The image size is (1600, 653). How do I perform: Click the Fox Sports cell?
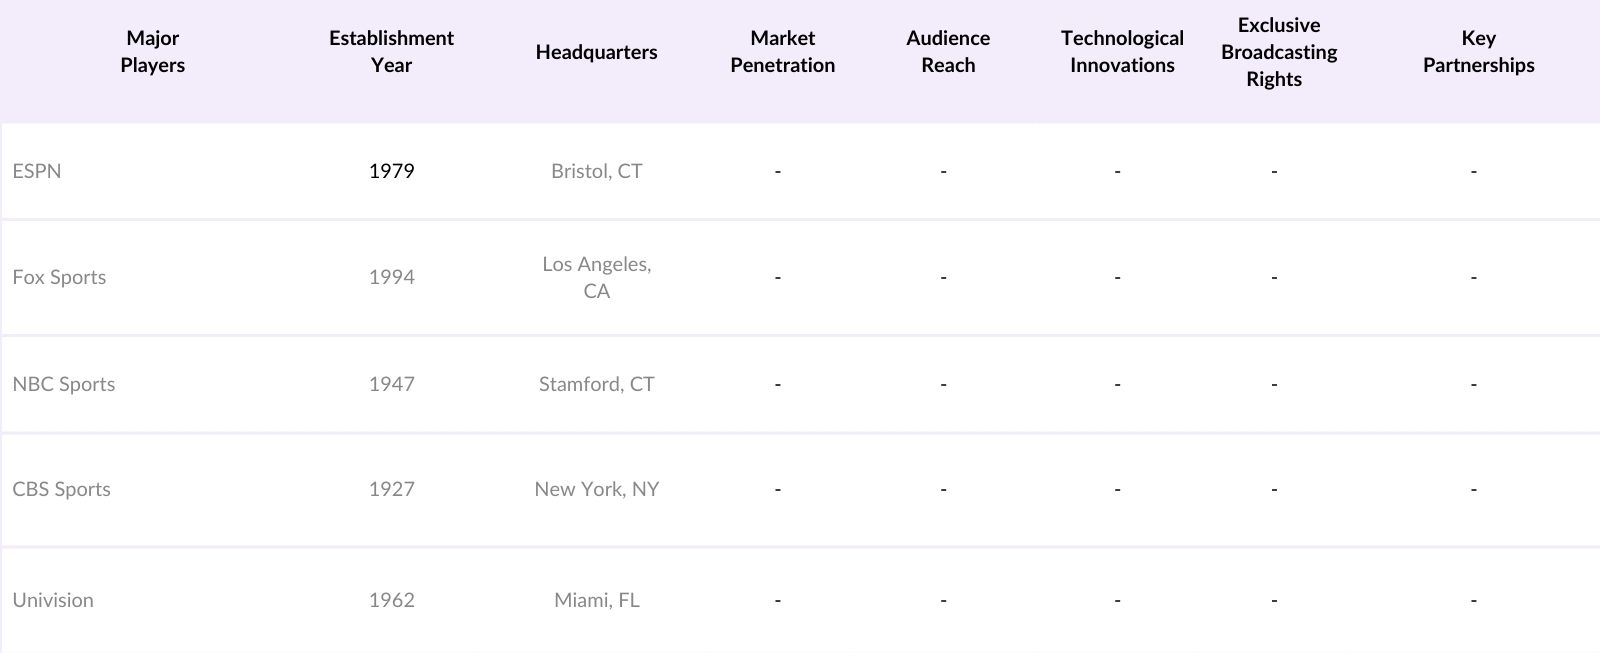coord(59,277)
